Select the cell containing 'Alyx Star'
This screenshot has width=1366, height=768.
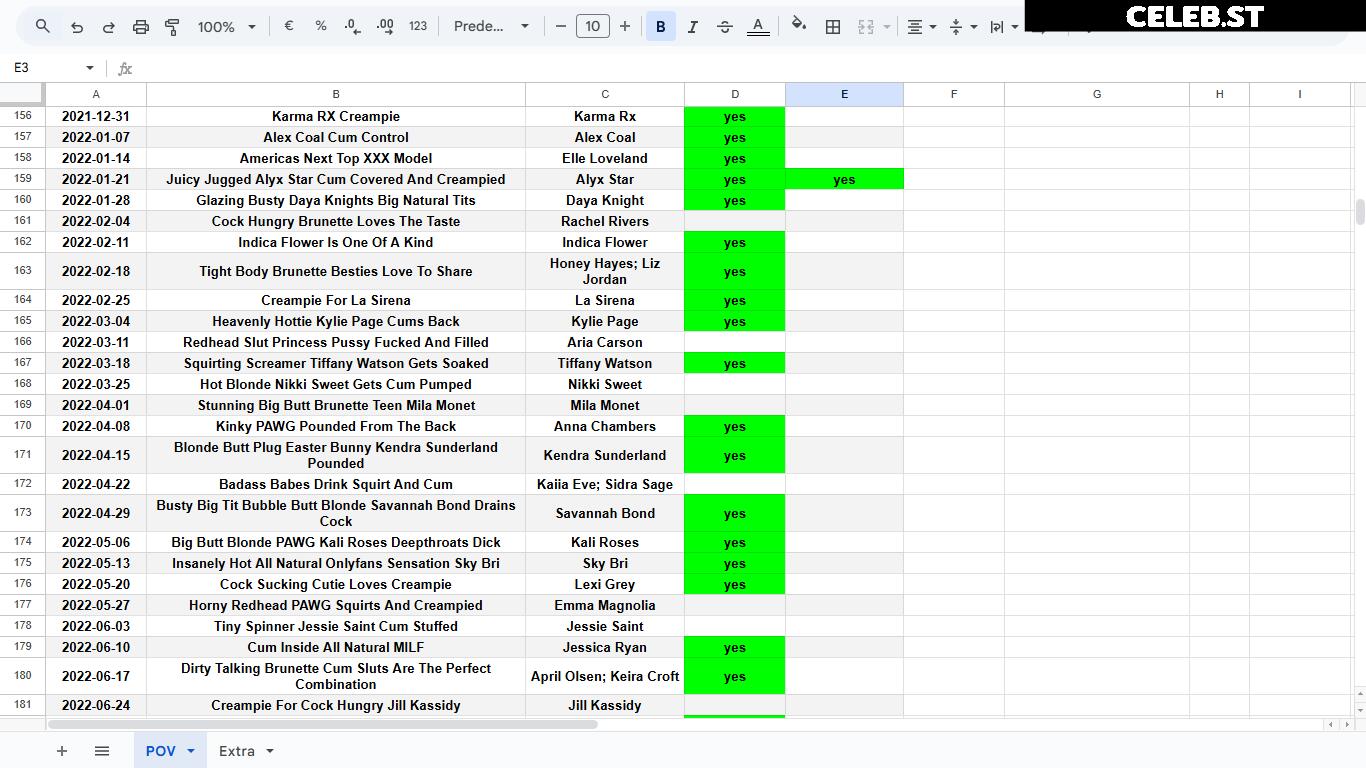(x=605, y=180)
